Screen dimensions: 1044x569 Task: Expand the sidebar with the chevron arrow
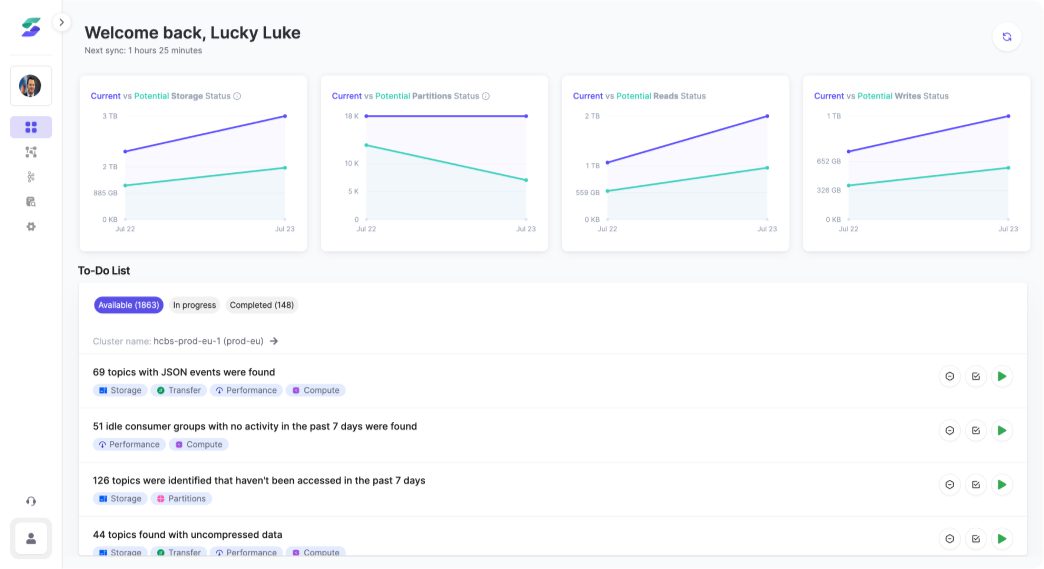click(x=61, y=22)
